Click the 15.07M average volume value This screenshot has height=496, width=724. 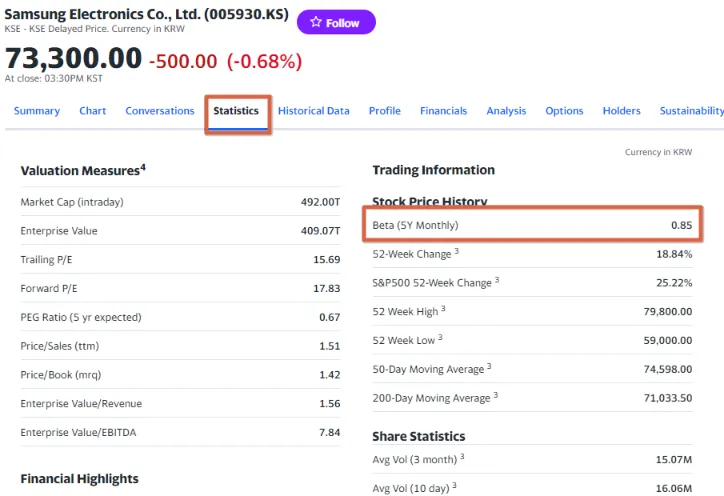click(x=674, y=460)
